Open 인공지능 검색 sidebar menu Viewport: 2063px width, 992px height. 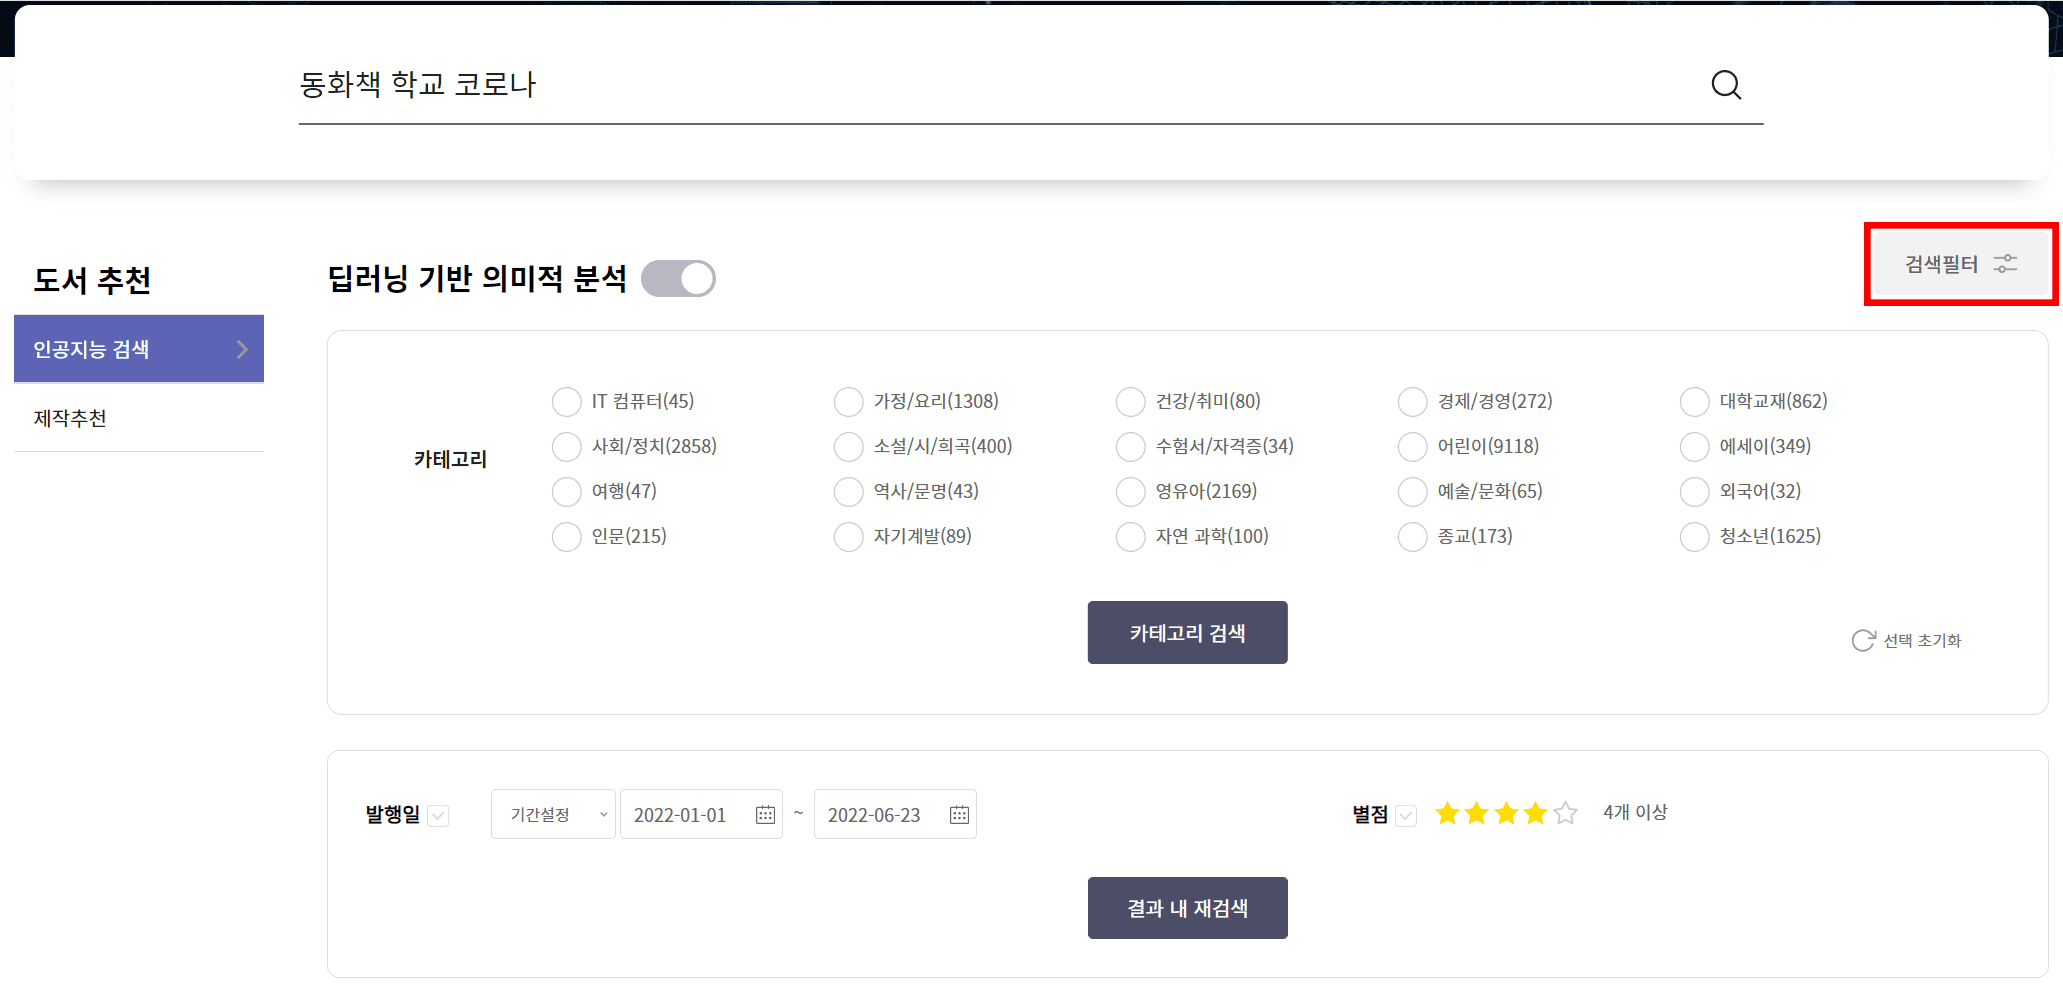pos(139,349)
